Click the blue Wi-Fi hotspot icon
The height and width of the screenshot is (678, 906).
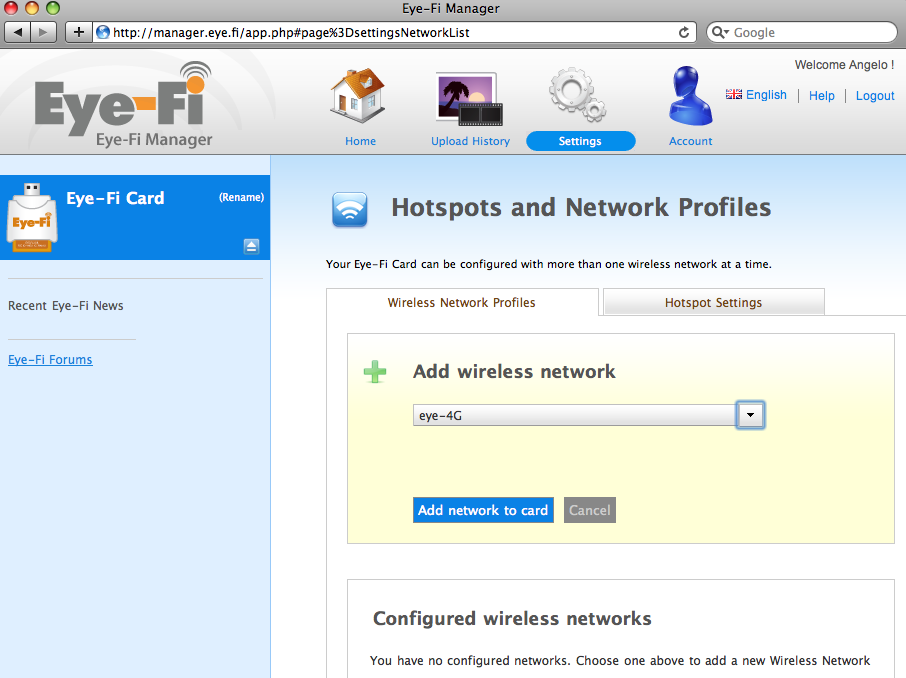click(x=350, y=209)
